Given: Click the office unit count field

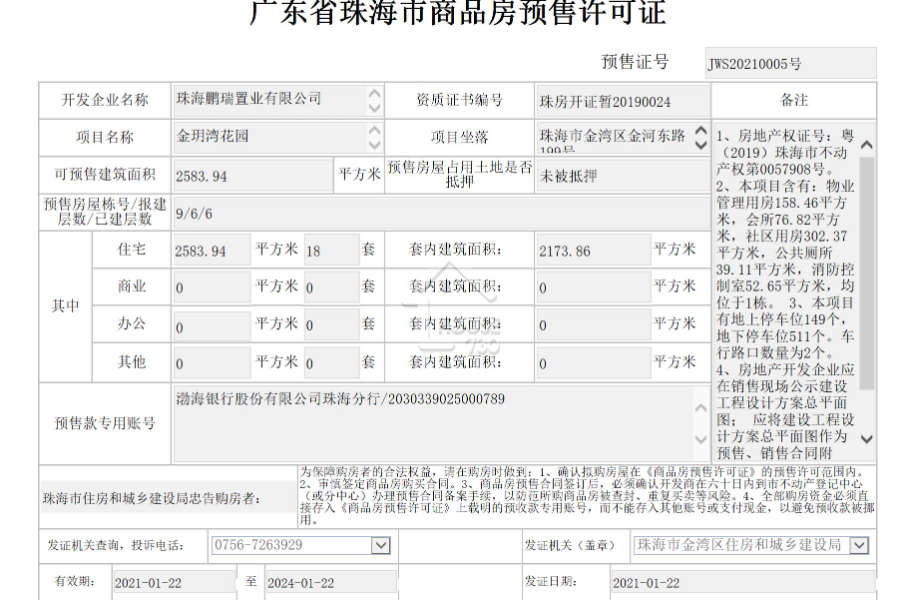Looking at the screenshot, I should pos(331,325).
